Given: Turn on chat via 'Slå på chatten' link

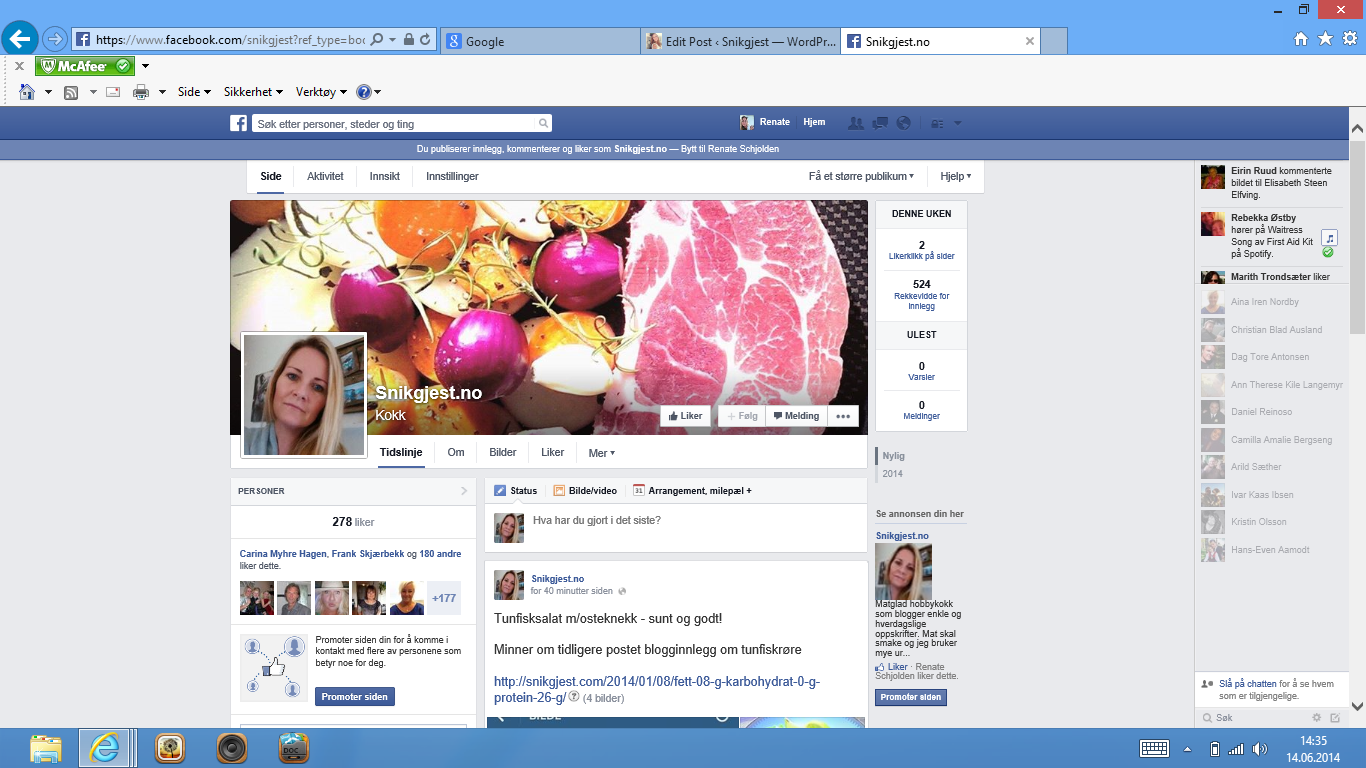Looking at the screenshot, I should coord(1247,684).
